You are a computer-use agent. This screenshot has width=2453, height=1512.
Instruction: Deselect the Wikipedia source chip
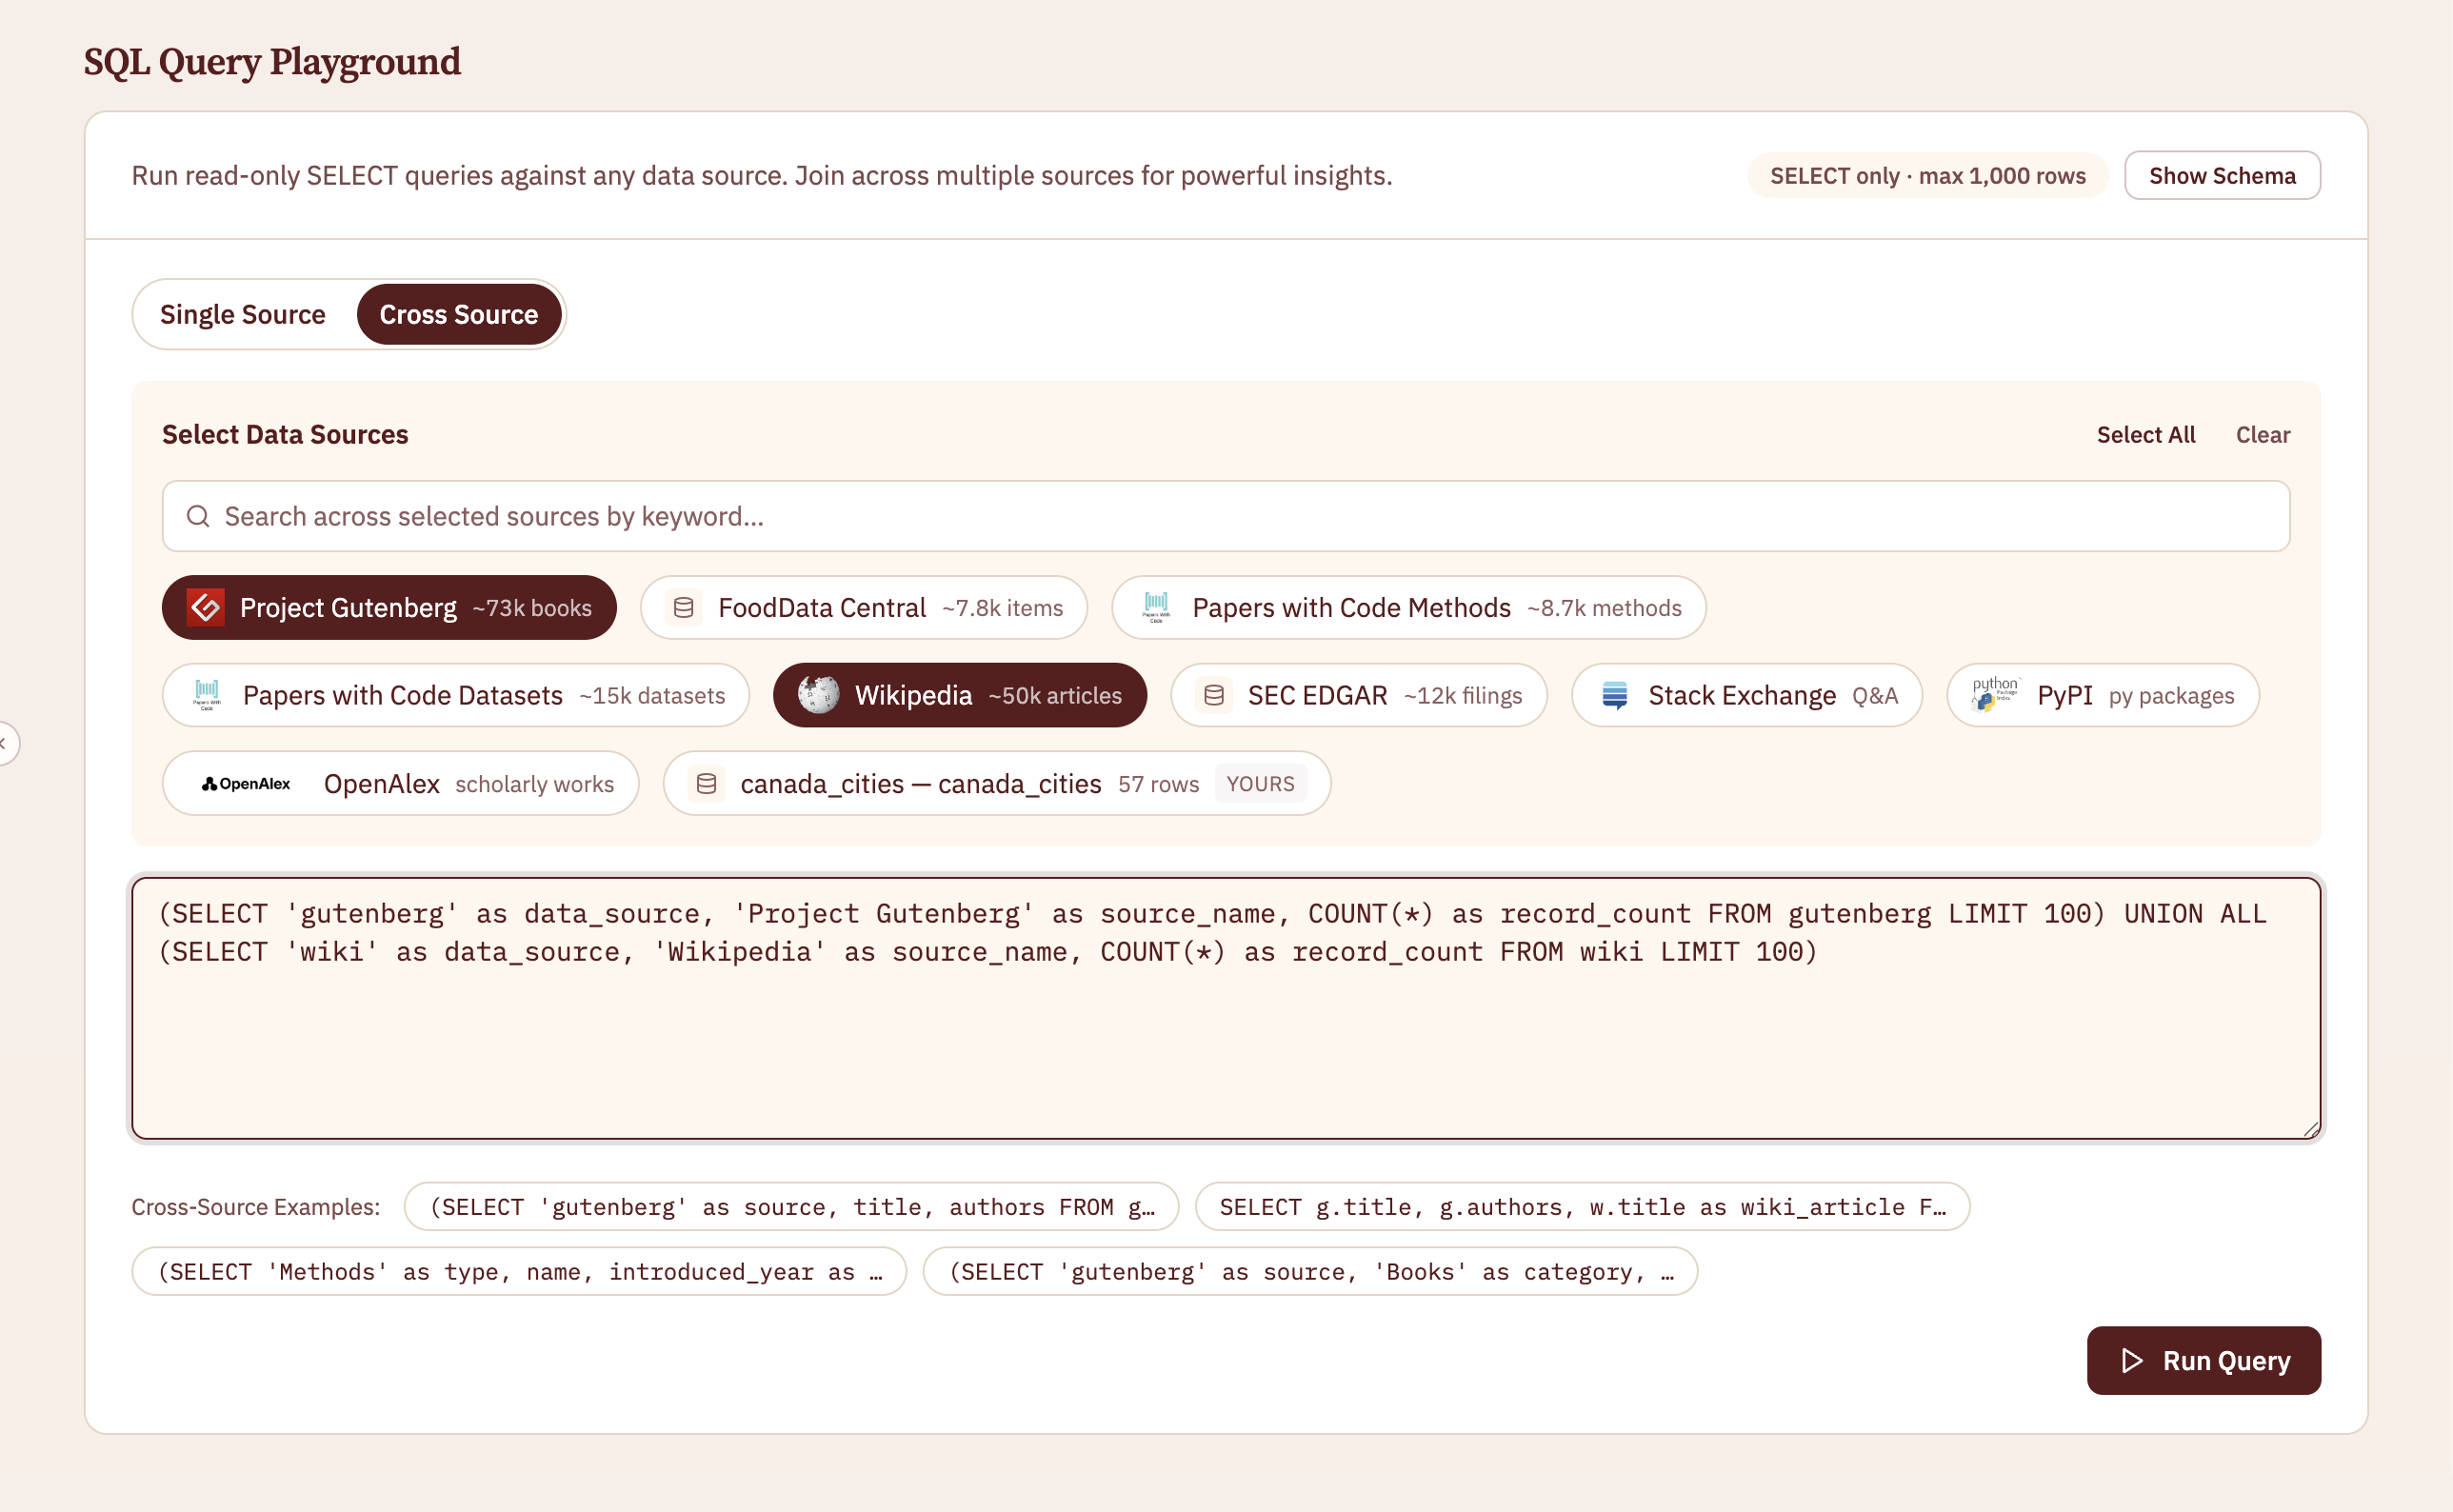(960, 695)
